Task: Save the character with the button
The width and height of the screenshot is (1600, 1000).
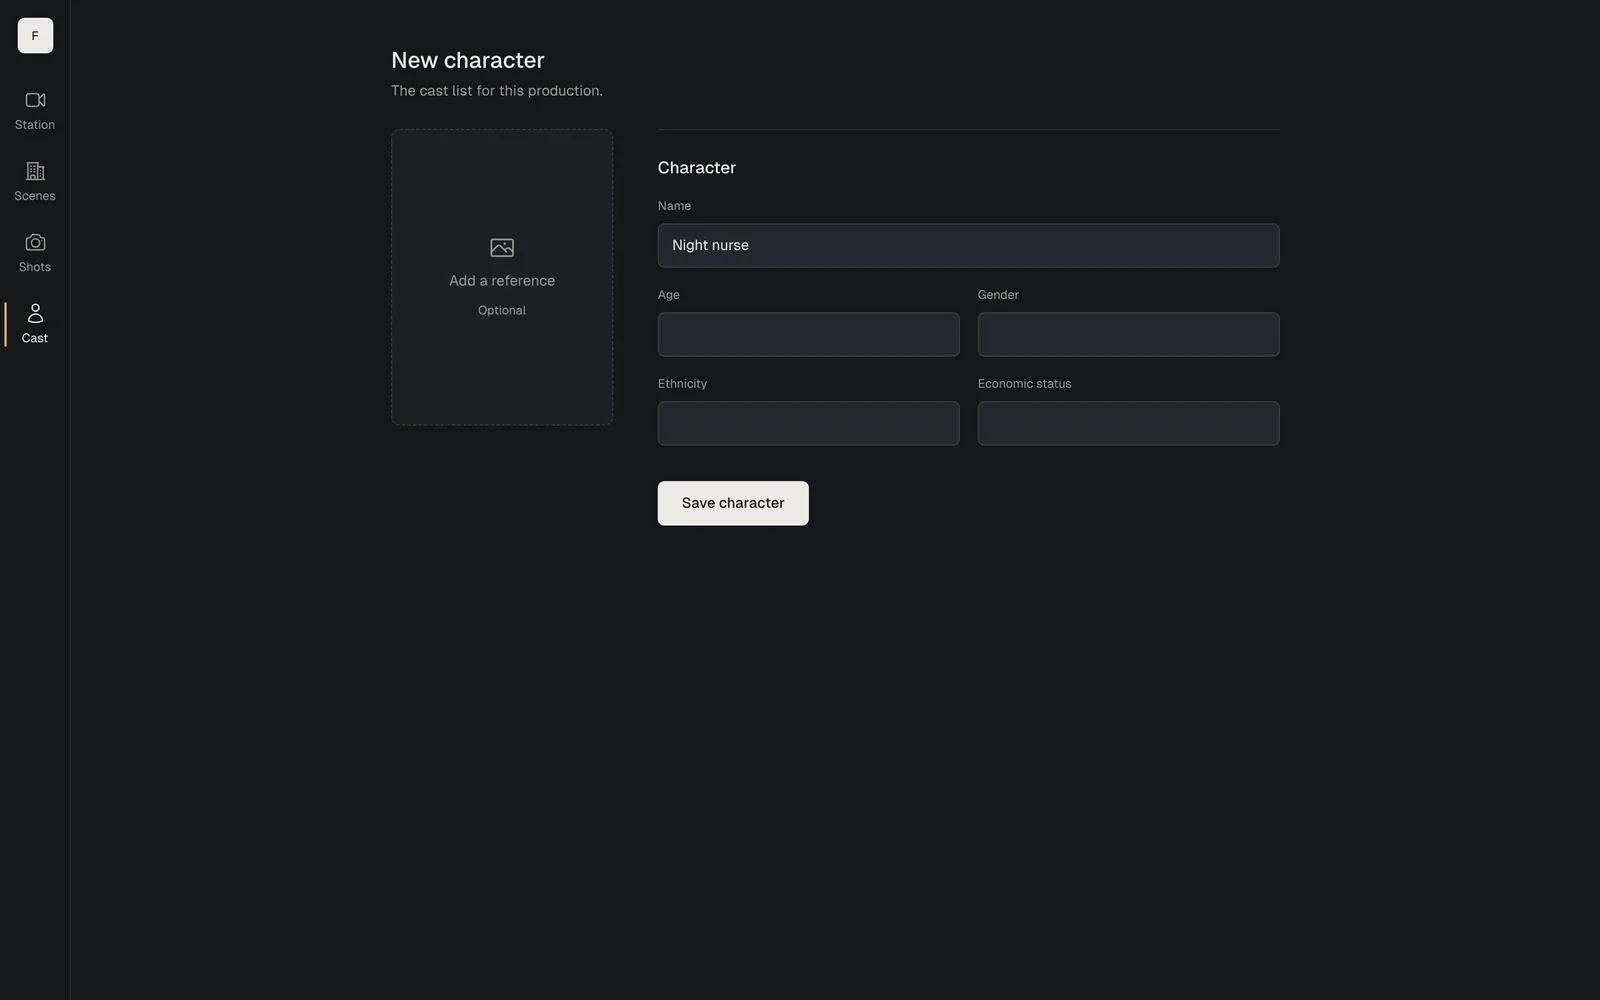Action: 733,503
